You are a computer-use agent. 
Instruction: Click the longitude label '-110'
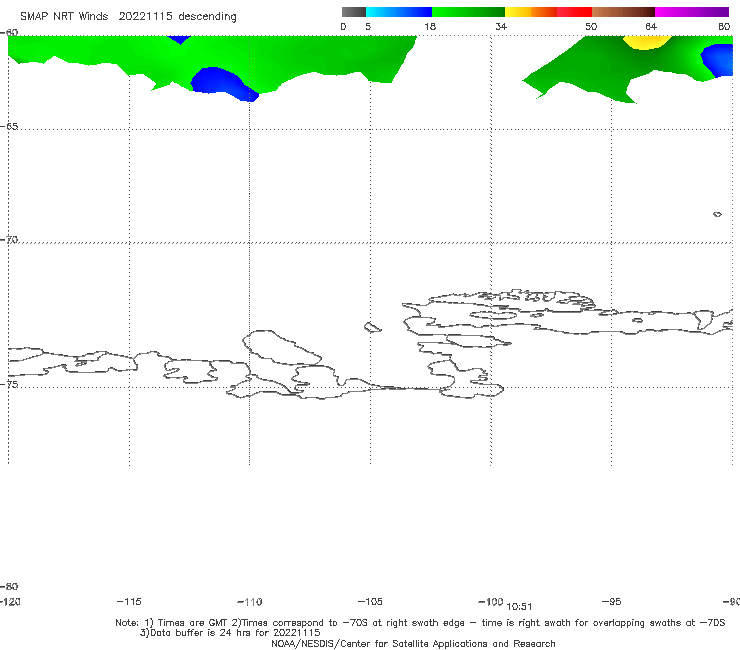(250, 602)
